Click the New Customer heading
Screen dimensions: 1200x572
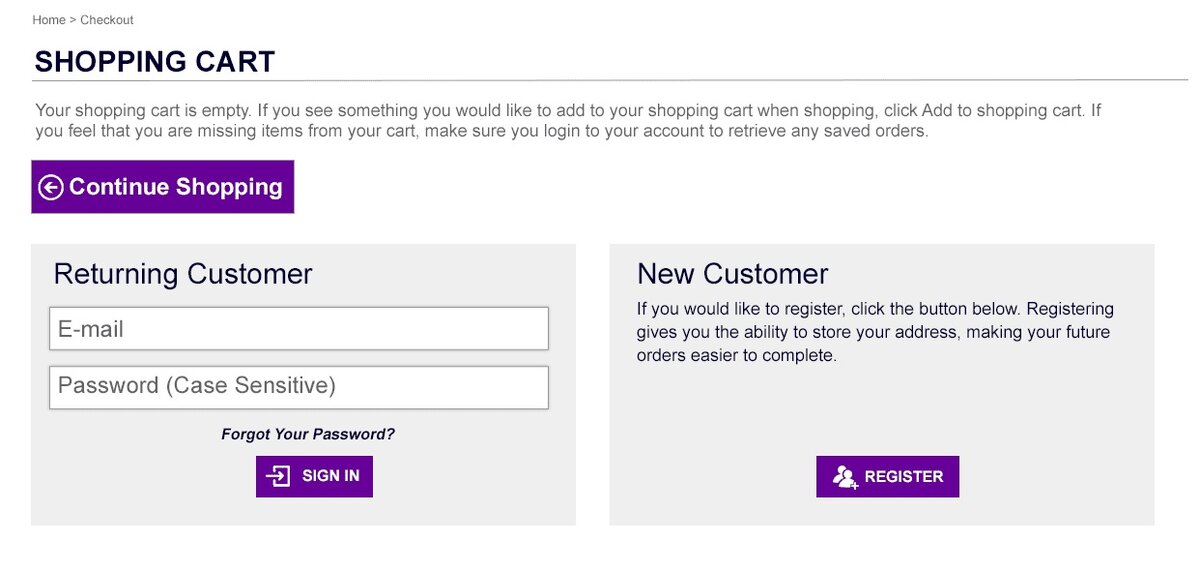(733, 274)
